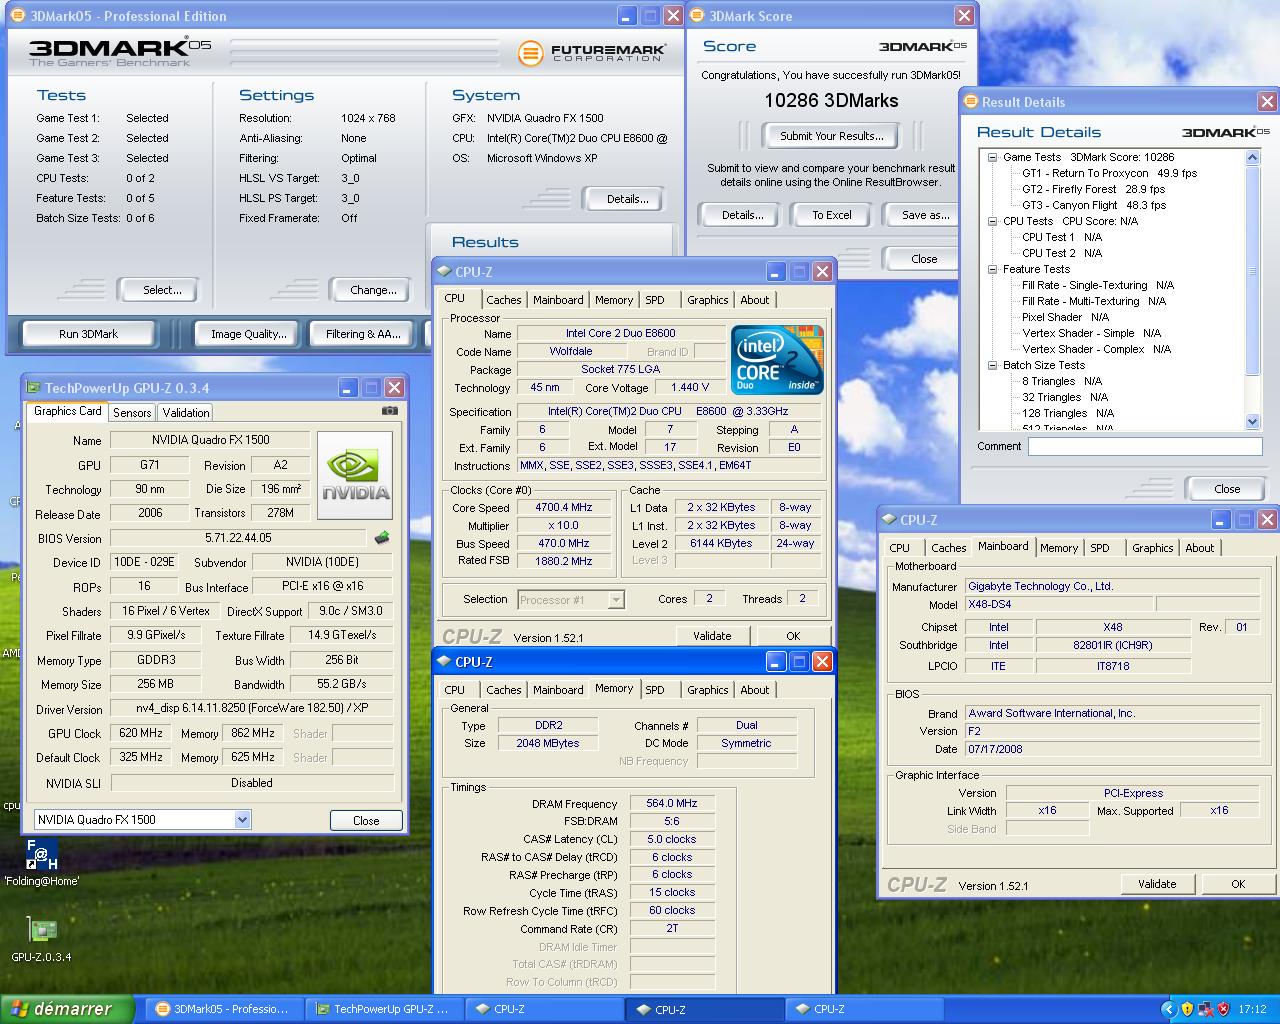Select GT2 - Firefly Forest result row
Viewport: 1280px width, 1024px height.
[x=1093, y=189]
